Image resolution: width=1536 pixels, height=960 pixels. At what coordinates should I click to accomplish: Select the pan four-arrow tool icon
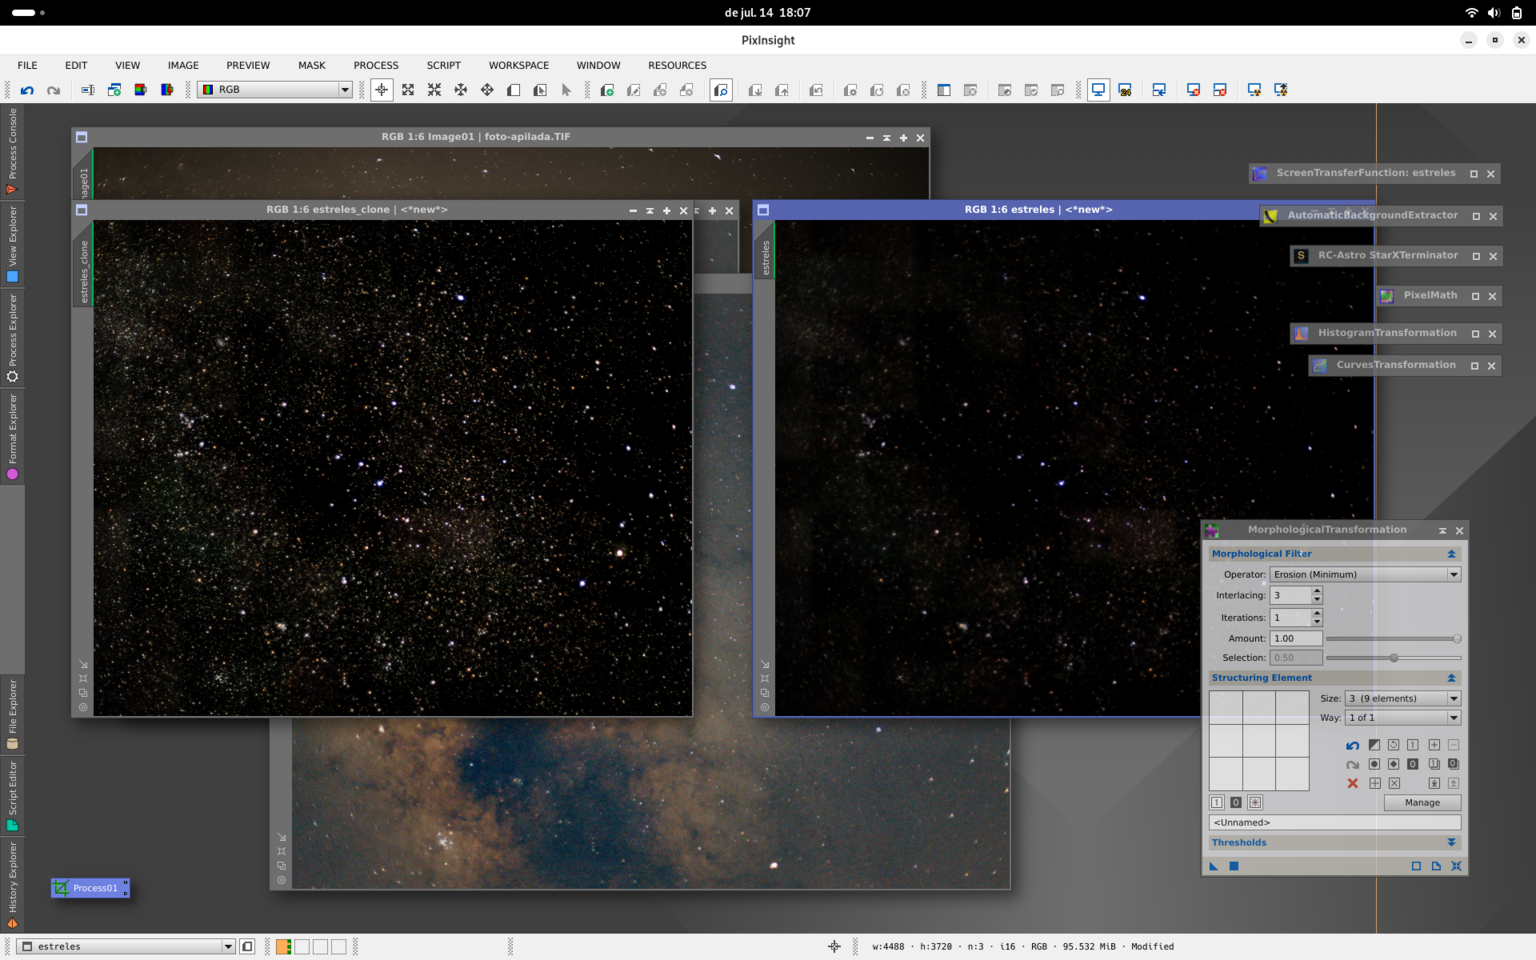487,90
